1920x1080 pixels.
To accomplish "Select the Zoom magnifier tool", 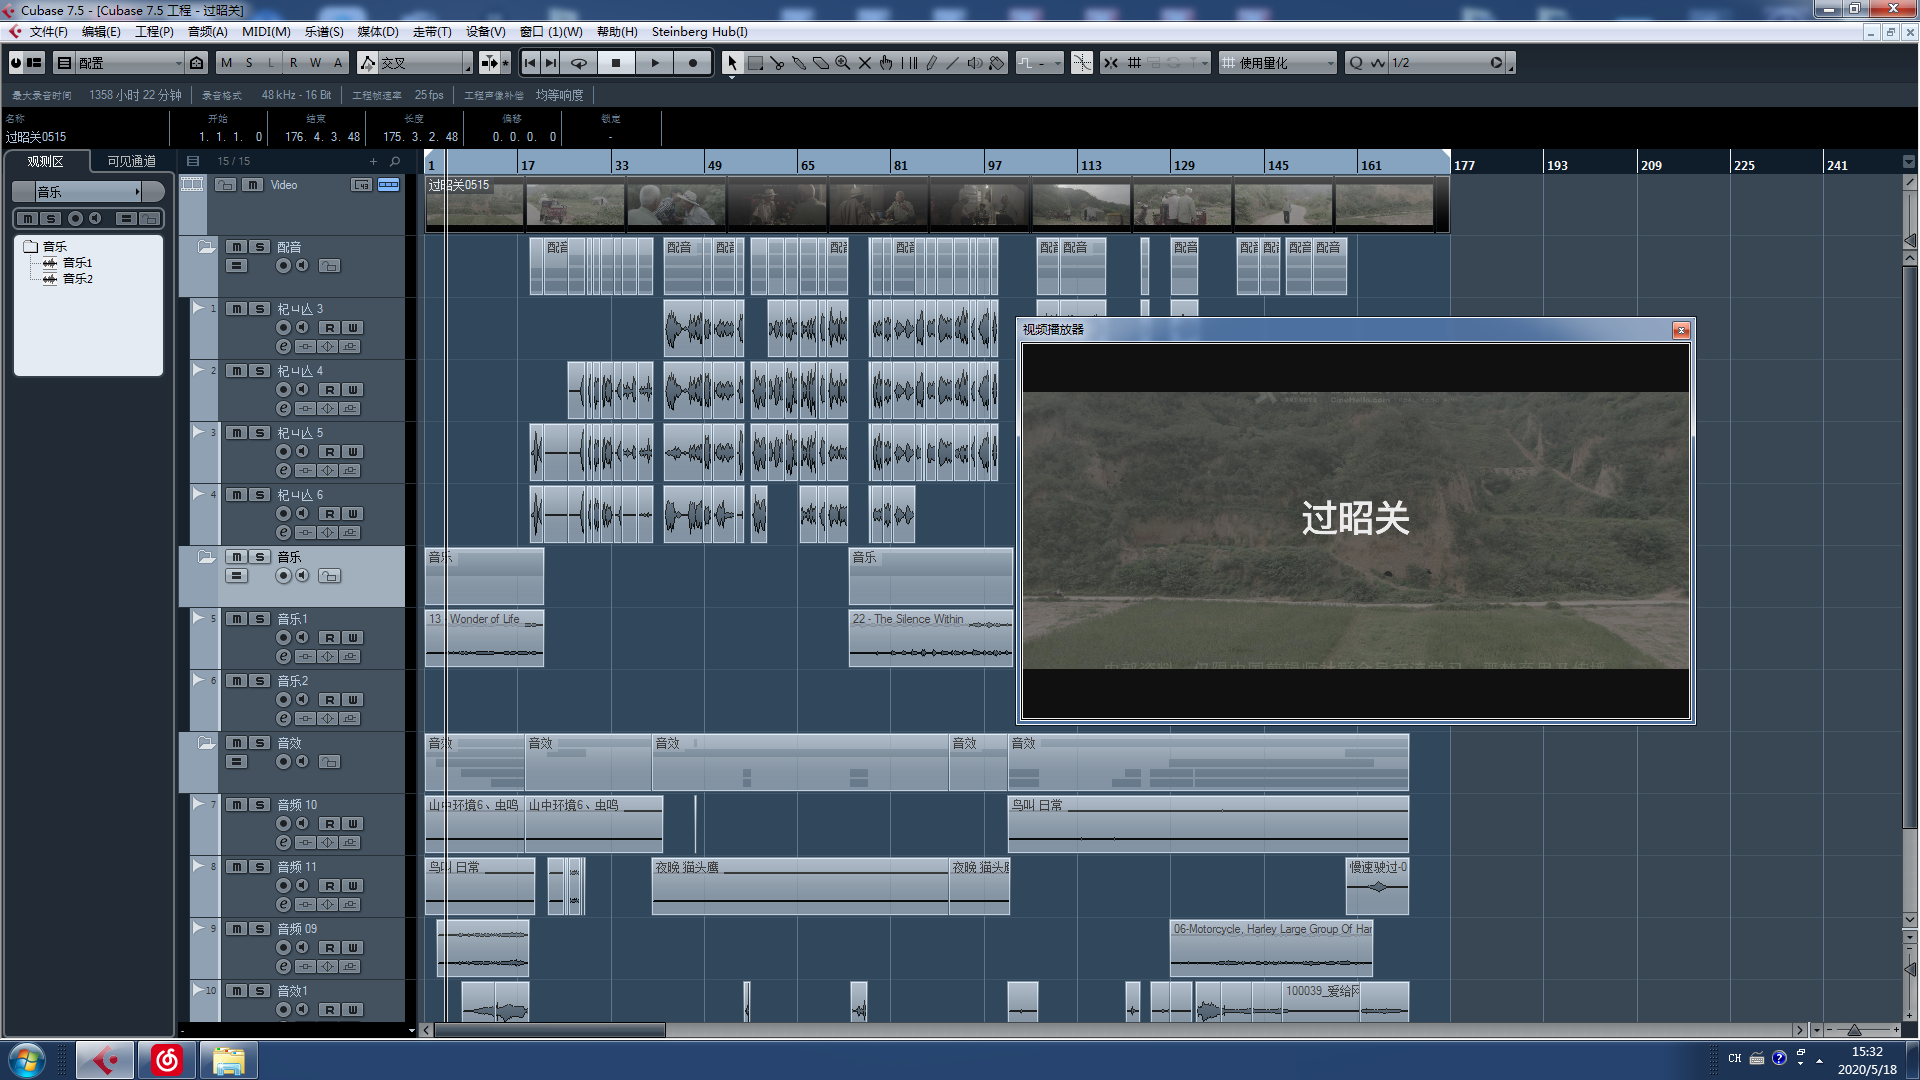I will [x=843, y=63].
